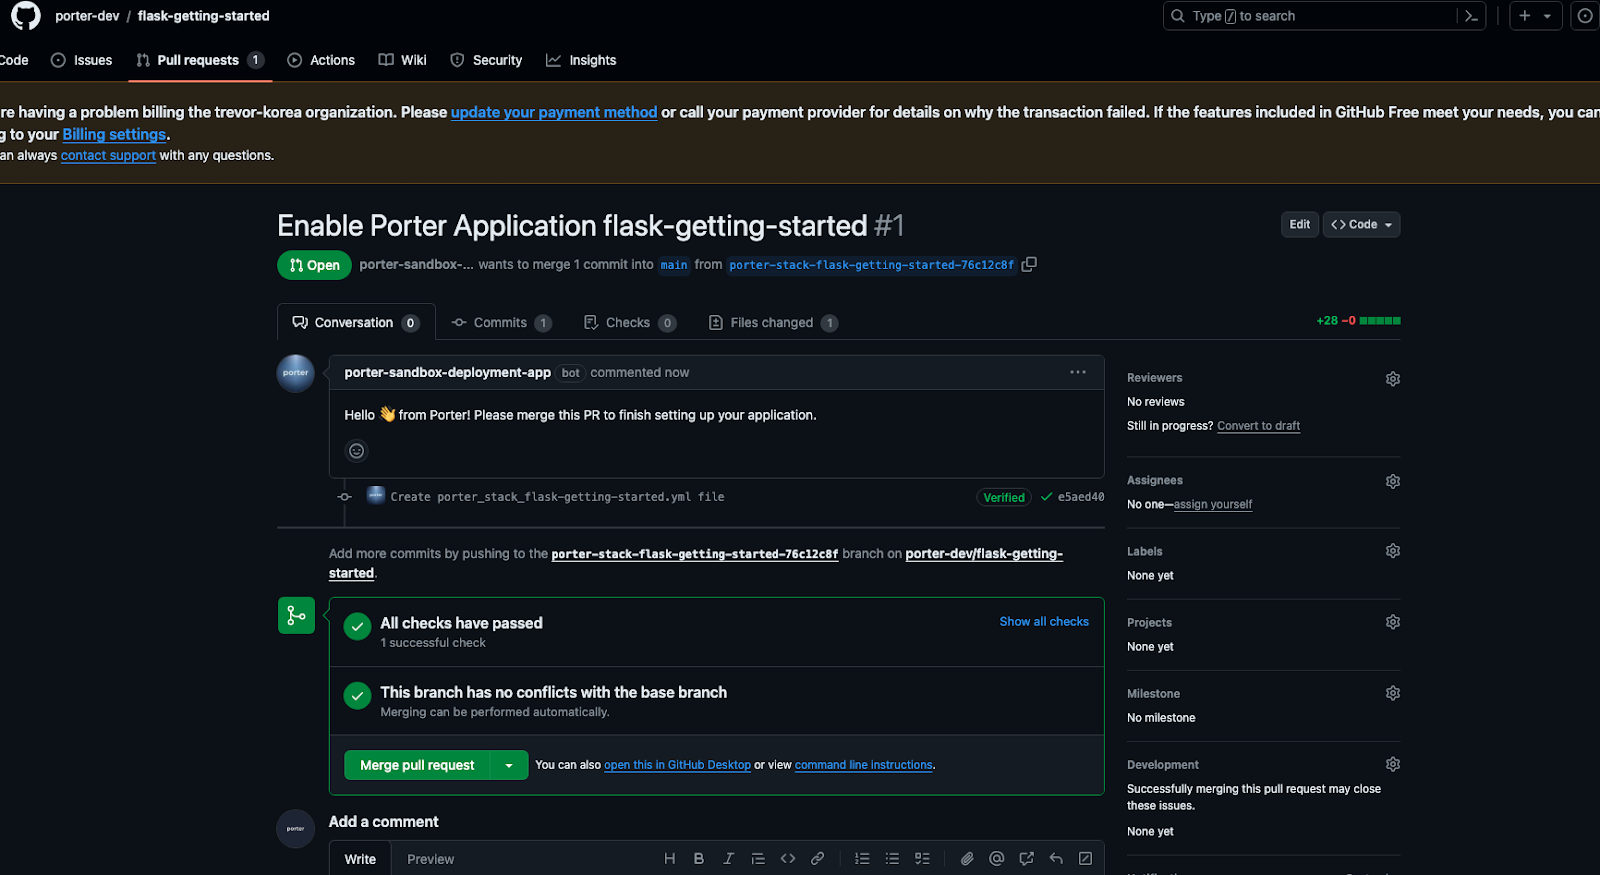This screenshot has width=1600, height=875.
Task: Add emoji reaction to bot comment
Action: [x=356, y=451]
